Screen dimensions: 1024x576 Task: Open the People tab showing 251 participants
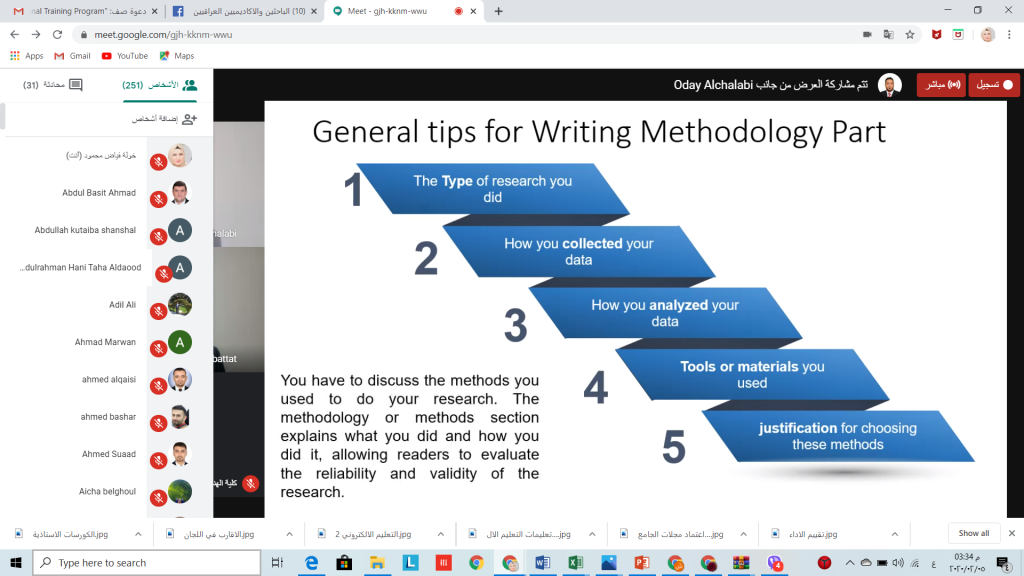tap(159, 85)
